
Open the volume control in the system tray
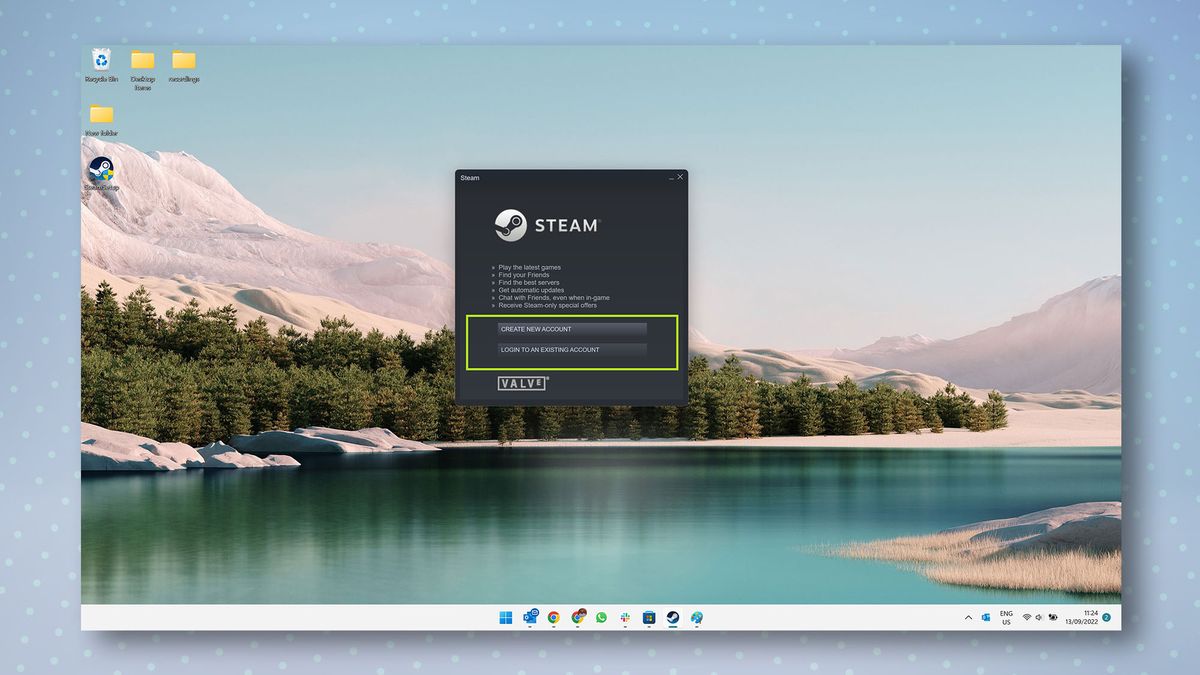pyautogui.click(x=1038, y=618)
